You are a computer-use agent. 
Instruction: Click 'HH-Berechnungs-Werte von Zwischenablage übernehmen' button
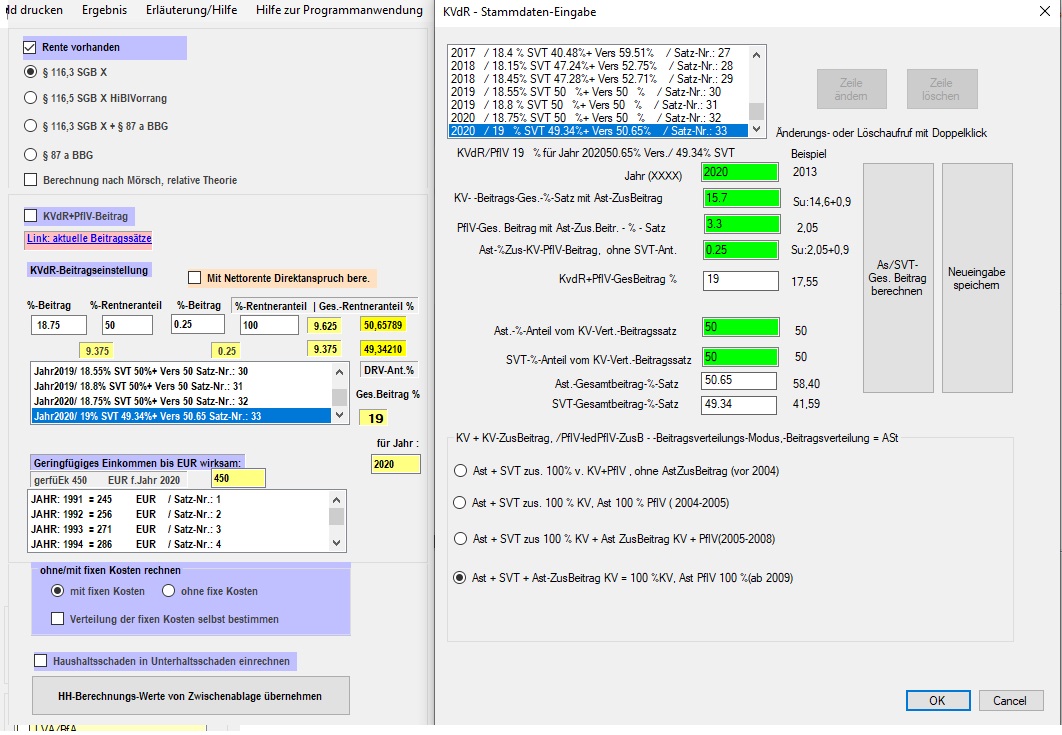190,695
